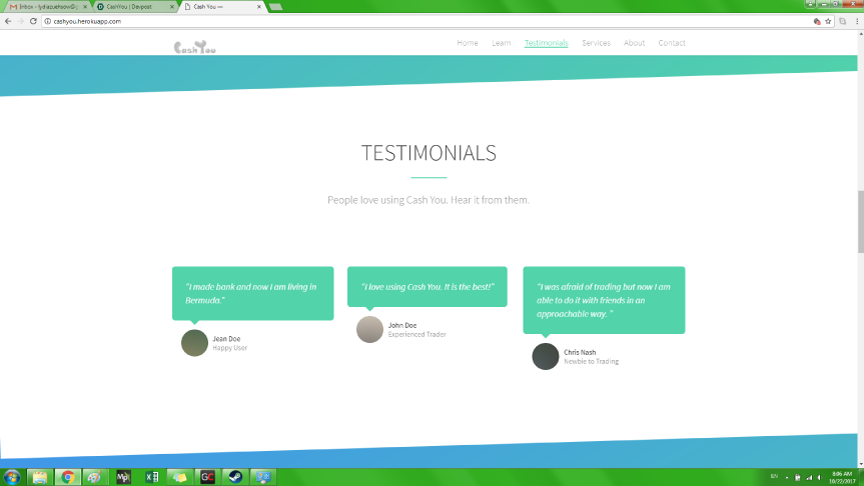Click the blocked content icon beside the star
The height and width of the screenshot is (486, 864).
click(x=817, y=21)
